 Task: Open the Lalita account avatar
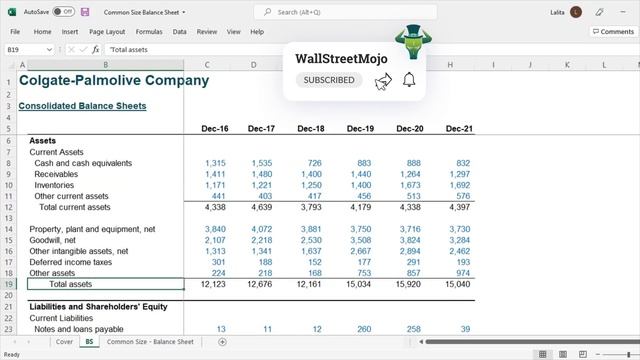pos(576,12)
